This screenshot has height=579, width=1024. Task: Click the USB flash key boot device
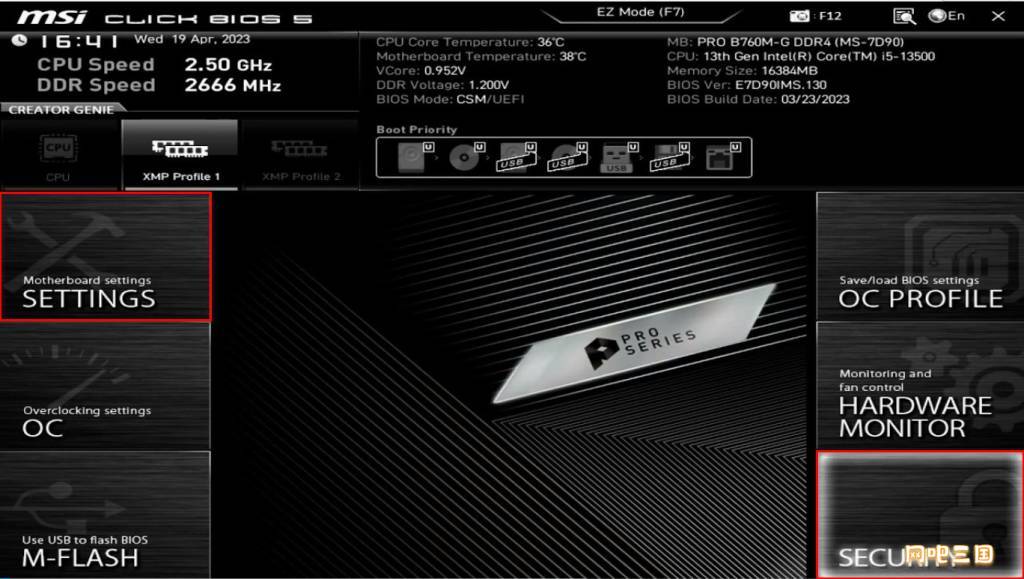618,157
